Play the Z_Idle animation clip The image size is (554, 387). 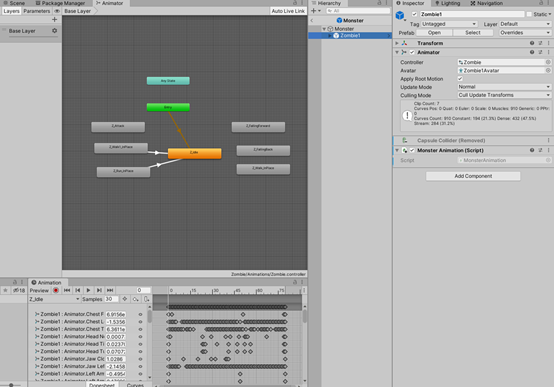click(88, 291)
